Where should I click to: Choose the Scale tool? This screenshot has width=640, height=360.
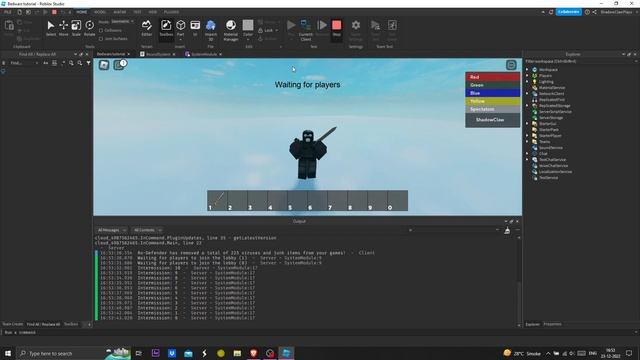76,28
